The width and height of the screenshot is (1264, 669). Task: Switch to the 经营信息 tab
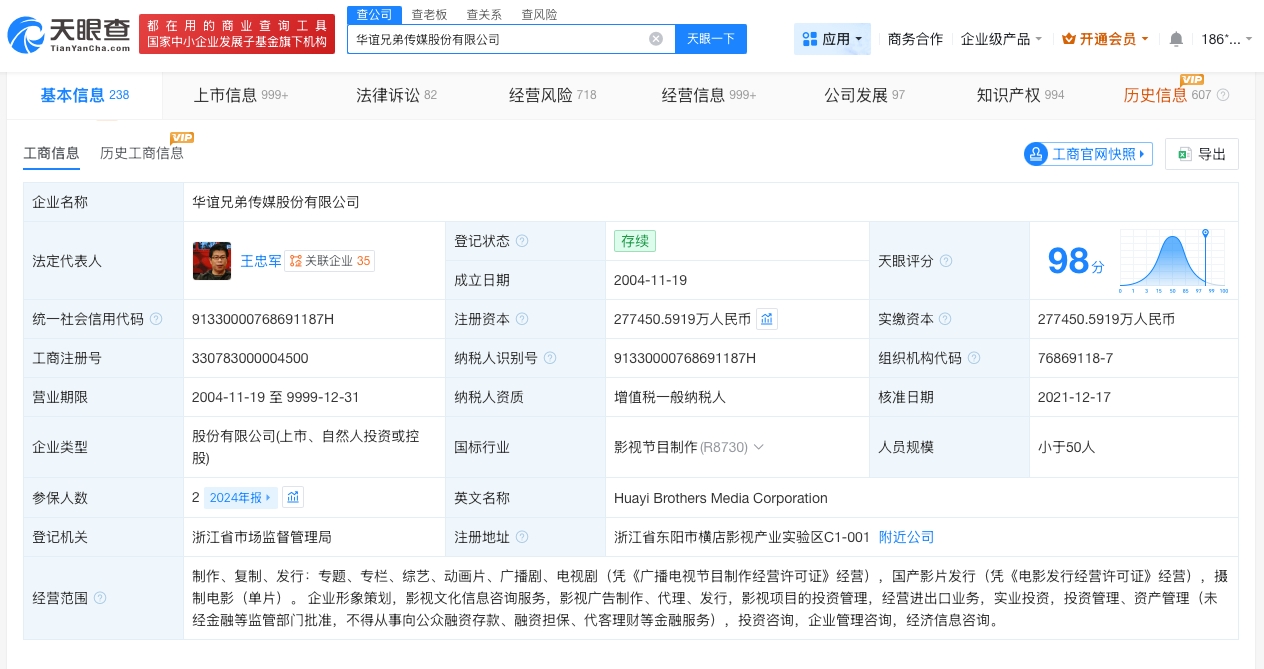click(708, 95)
